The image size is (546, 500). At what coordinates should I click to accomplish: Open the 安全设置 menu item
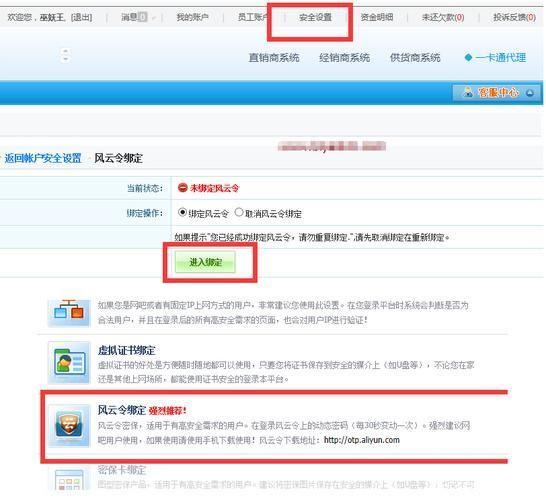[315, 17]
